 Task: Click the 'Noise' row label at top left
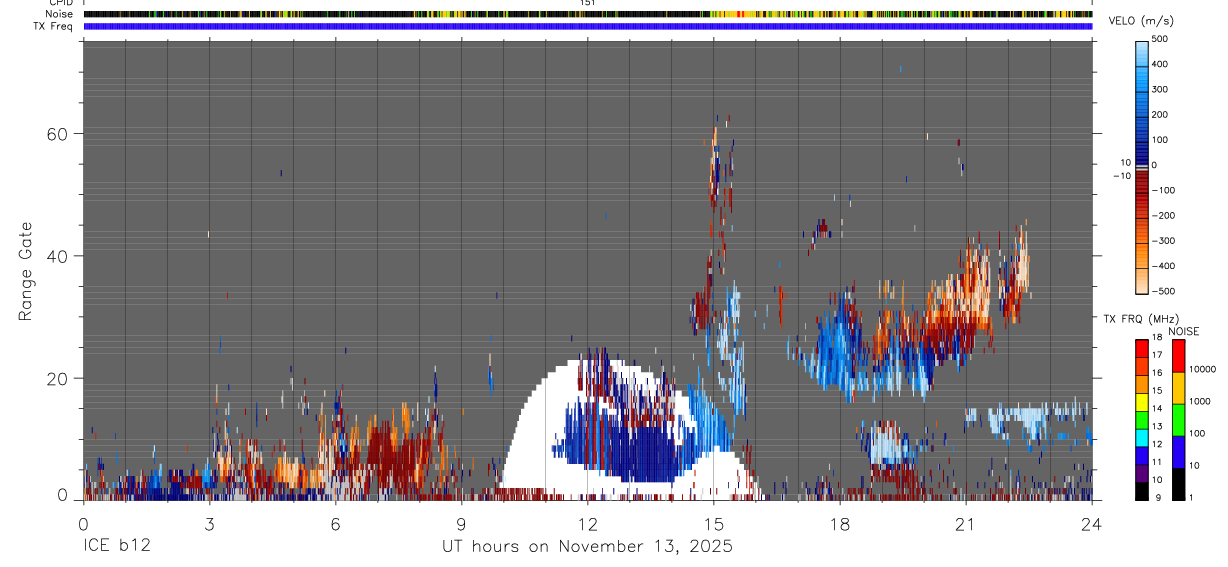pos(59,14)
